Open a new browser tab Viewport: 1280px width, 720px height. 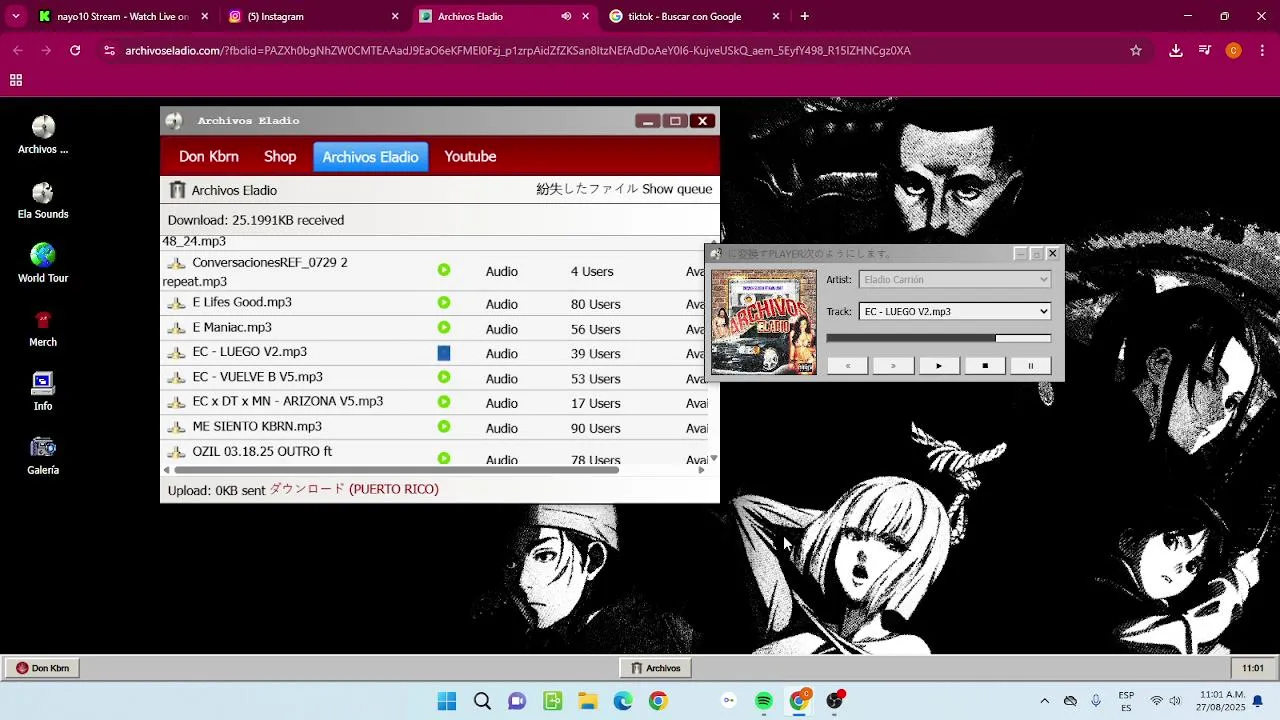804,16
